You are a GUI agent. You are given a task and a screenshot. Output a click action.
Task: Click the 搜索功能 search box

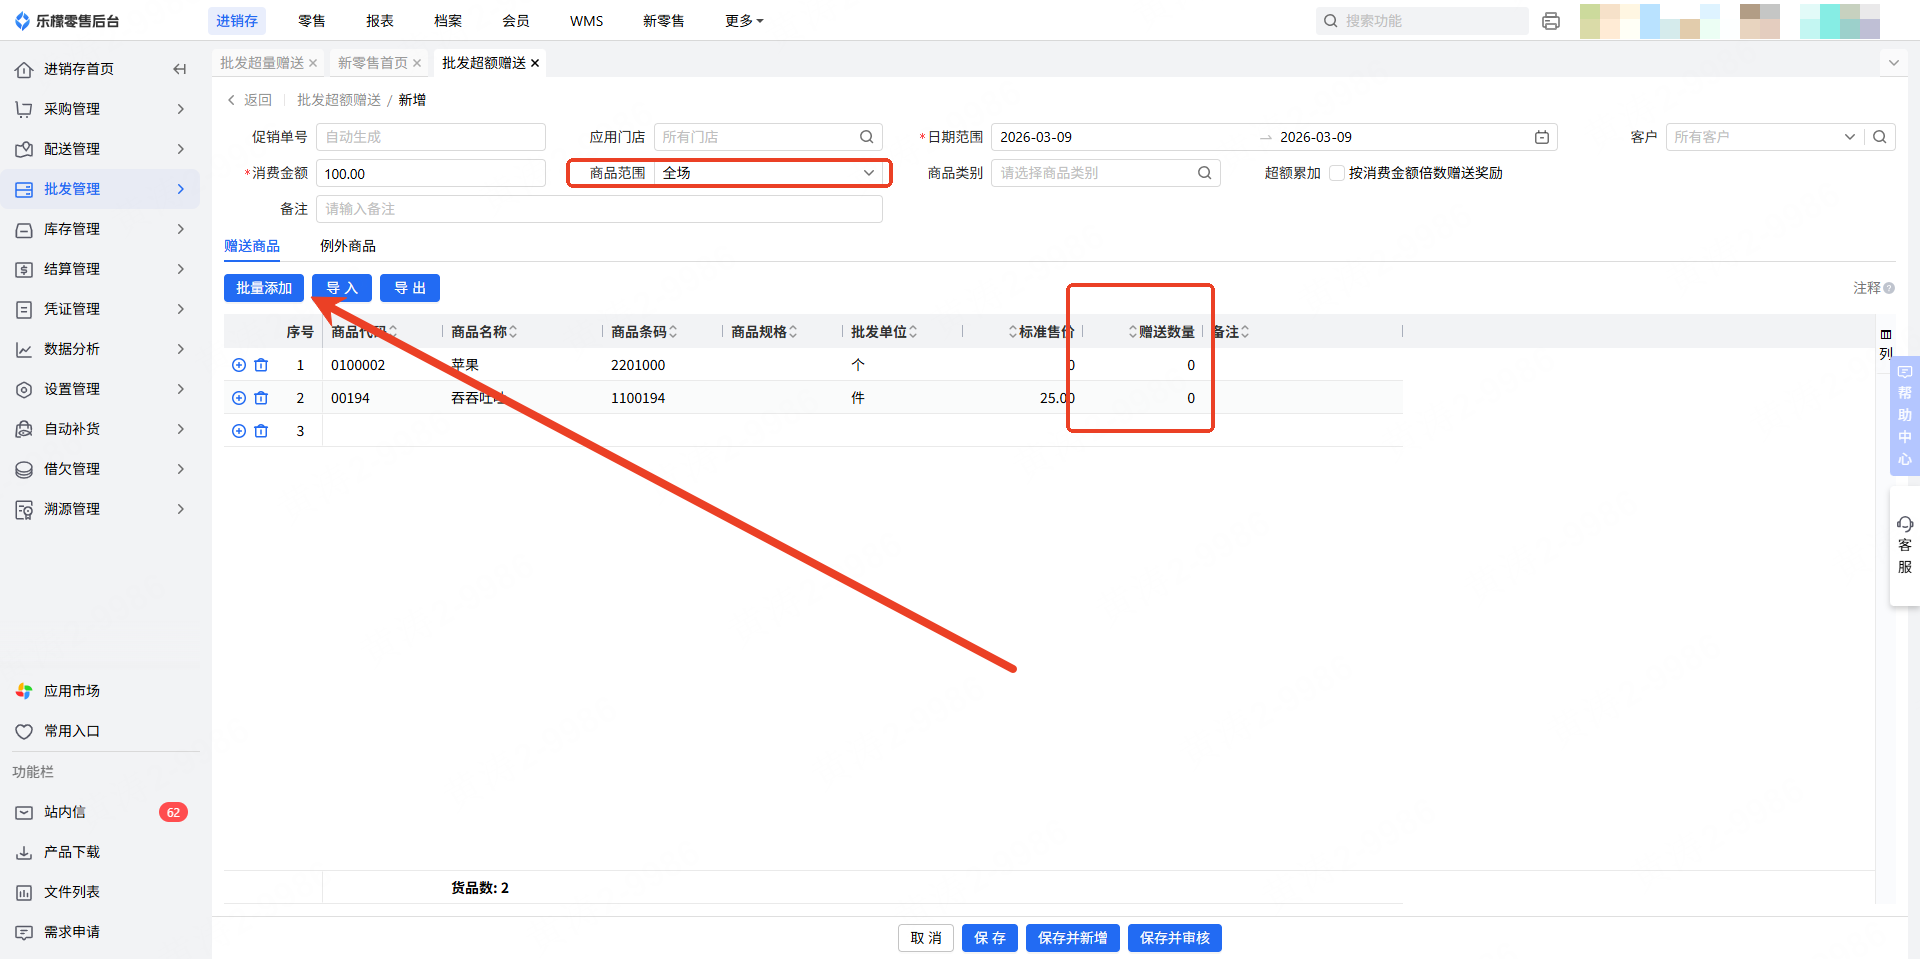pos(1422,21)
